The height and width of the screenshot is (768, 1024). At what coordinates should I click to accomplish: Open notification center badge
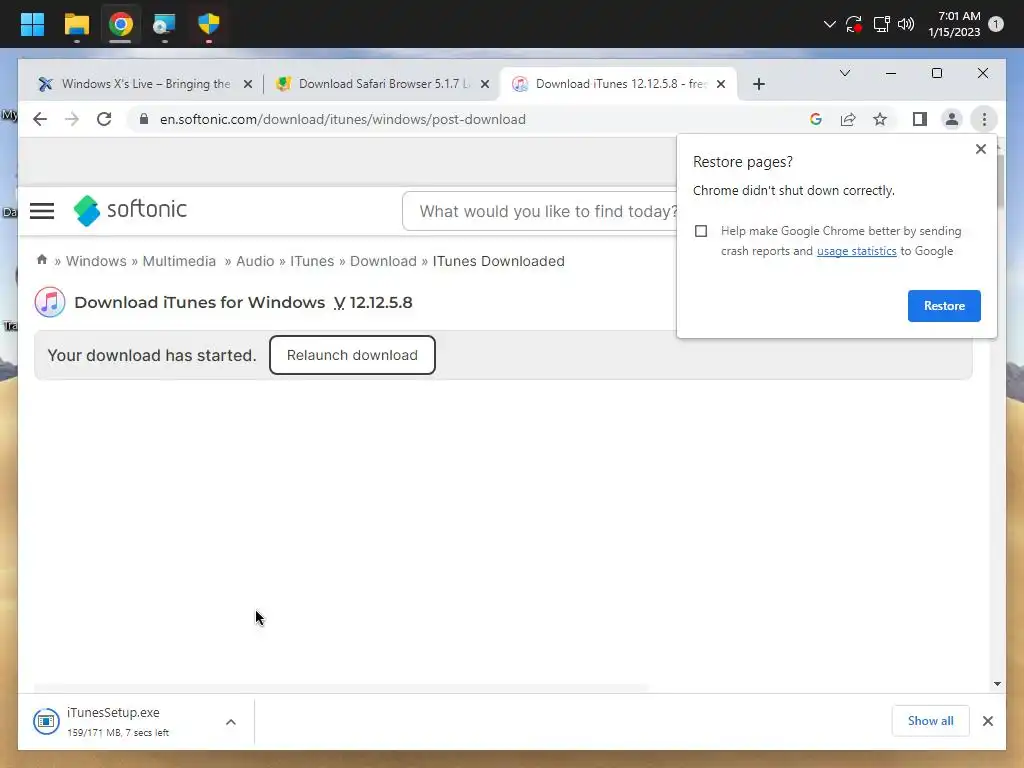[996, 24]
